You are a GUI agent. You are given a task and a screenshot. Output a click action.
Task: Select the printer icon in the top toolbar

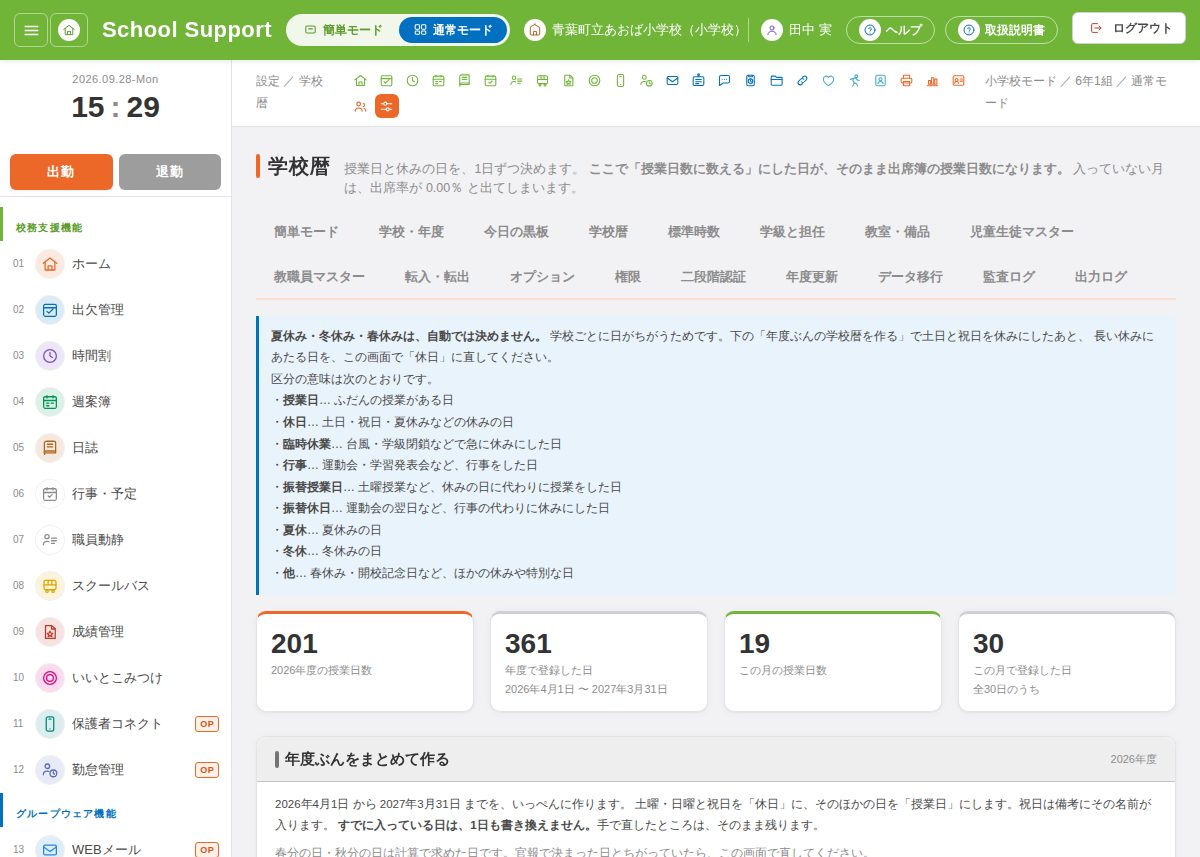(906, 81)
